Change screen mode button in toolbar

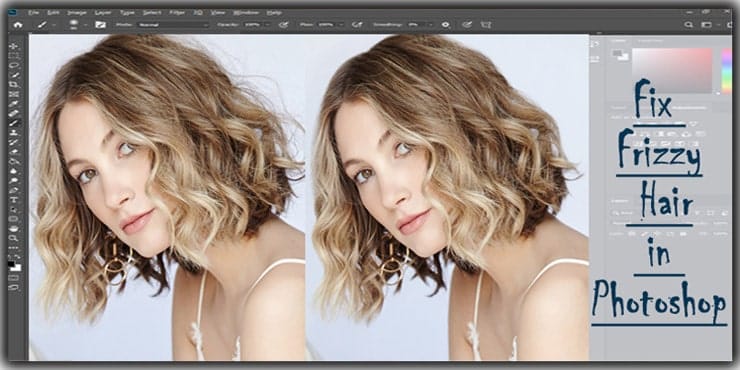click(13, 287)
